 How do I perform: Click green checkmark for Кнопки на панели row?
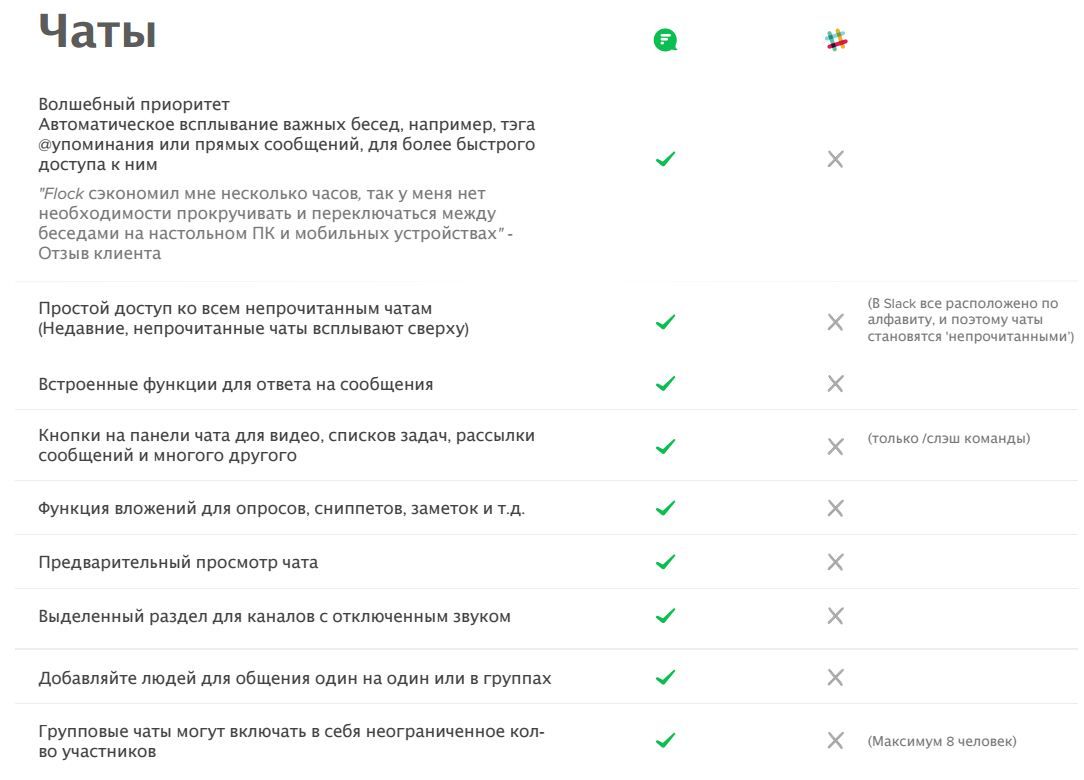[665, 446]
